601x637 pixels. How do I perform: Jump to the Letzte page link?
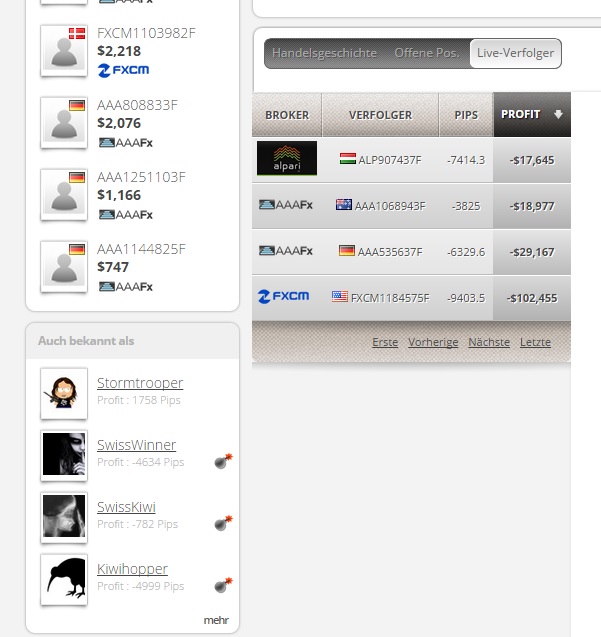pos(536,342)
